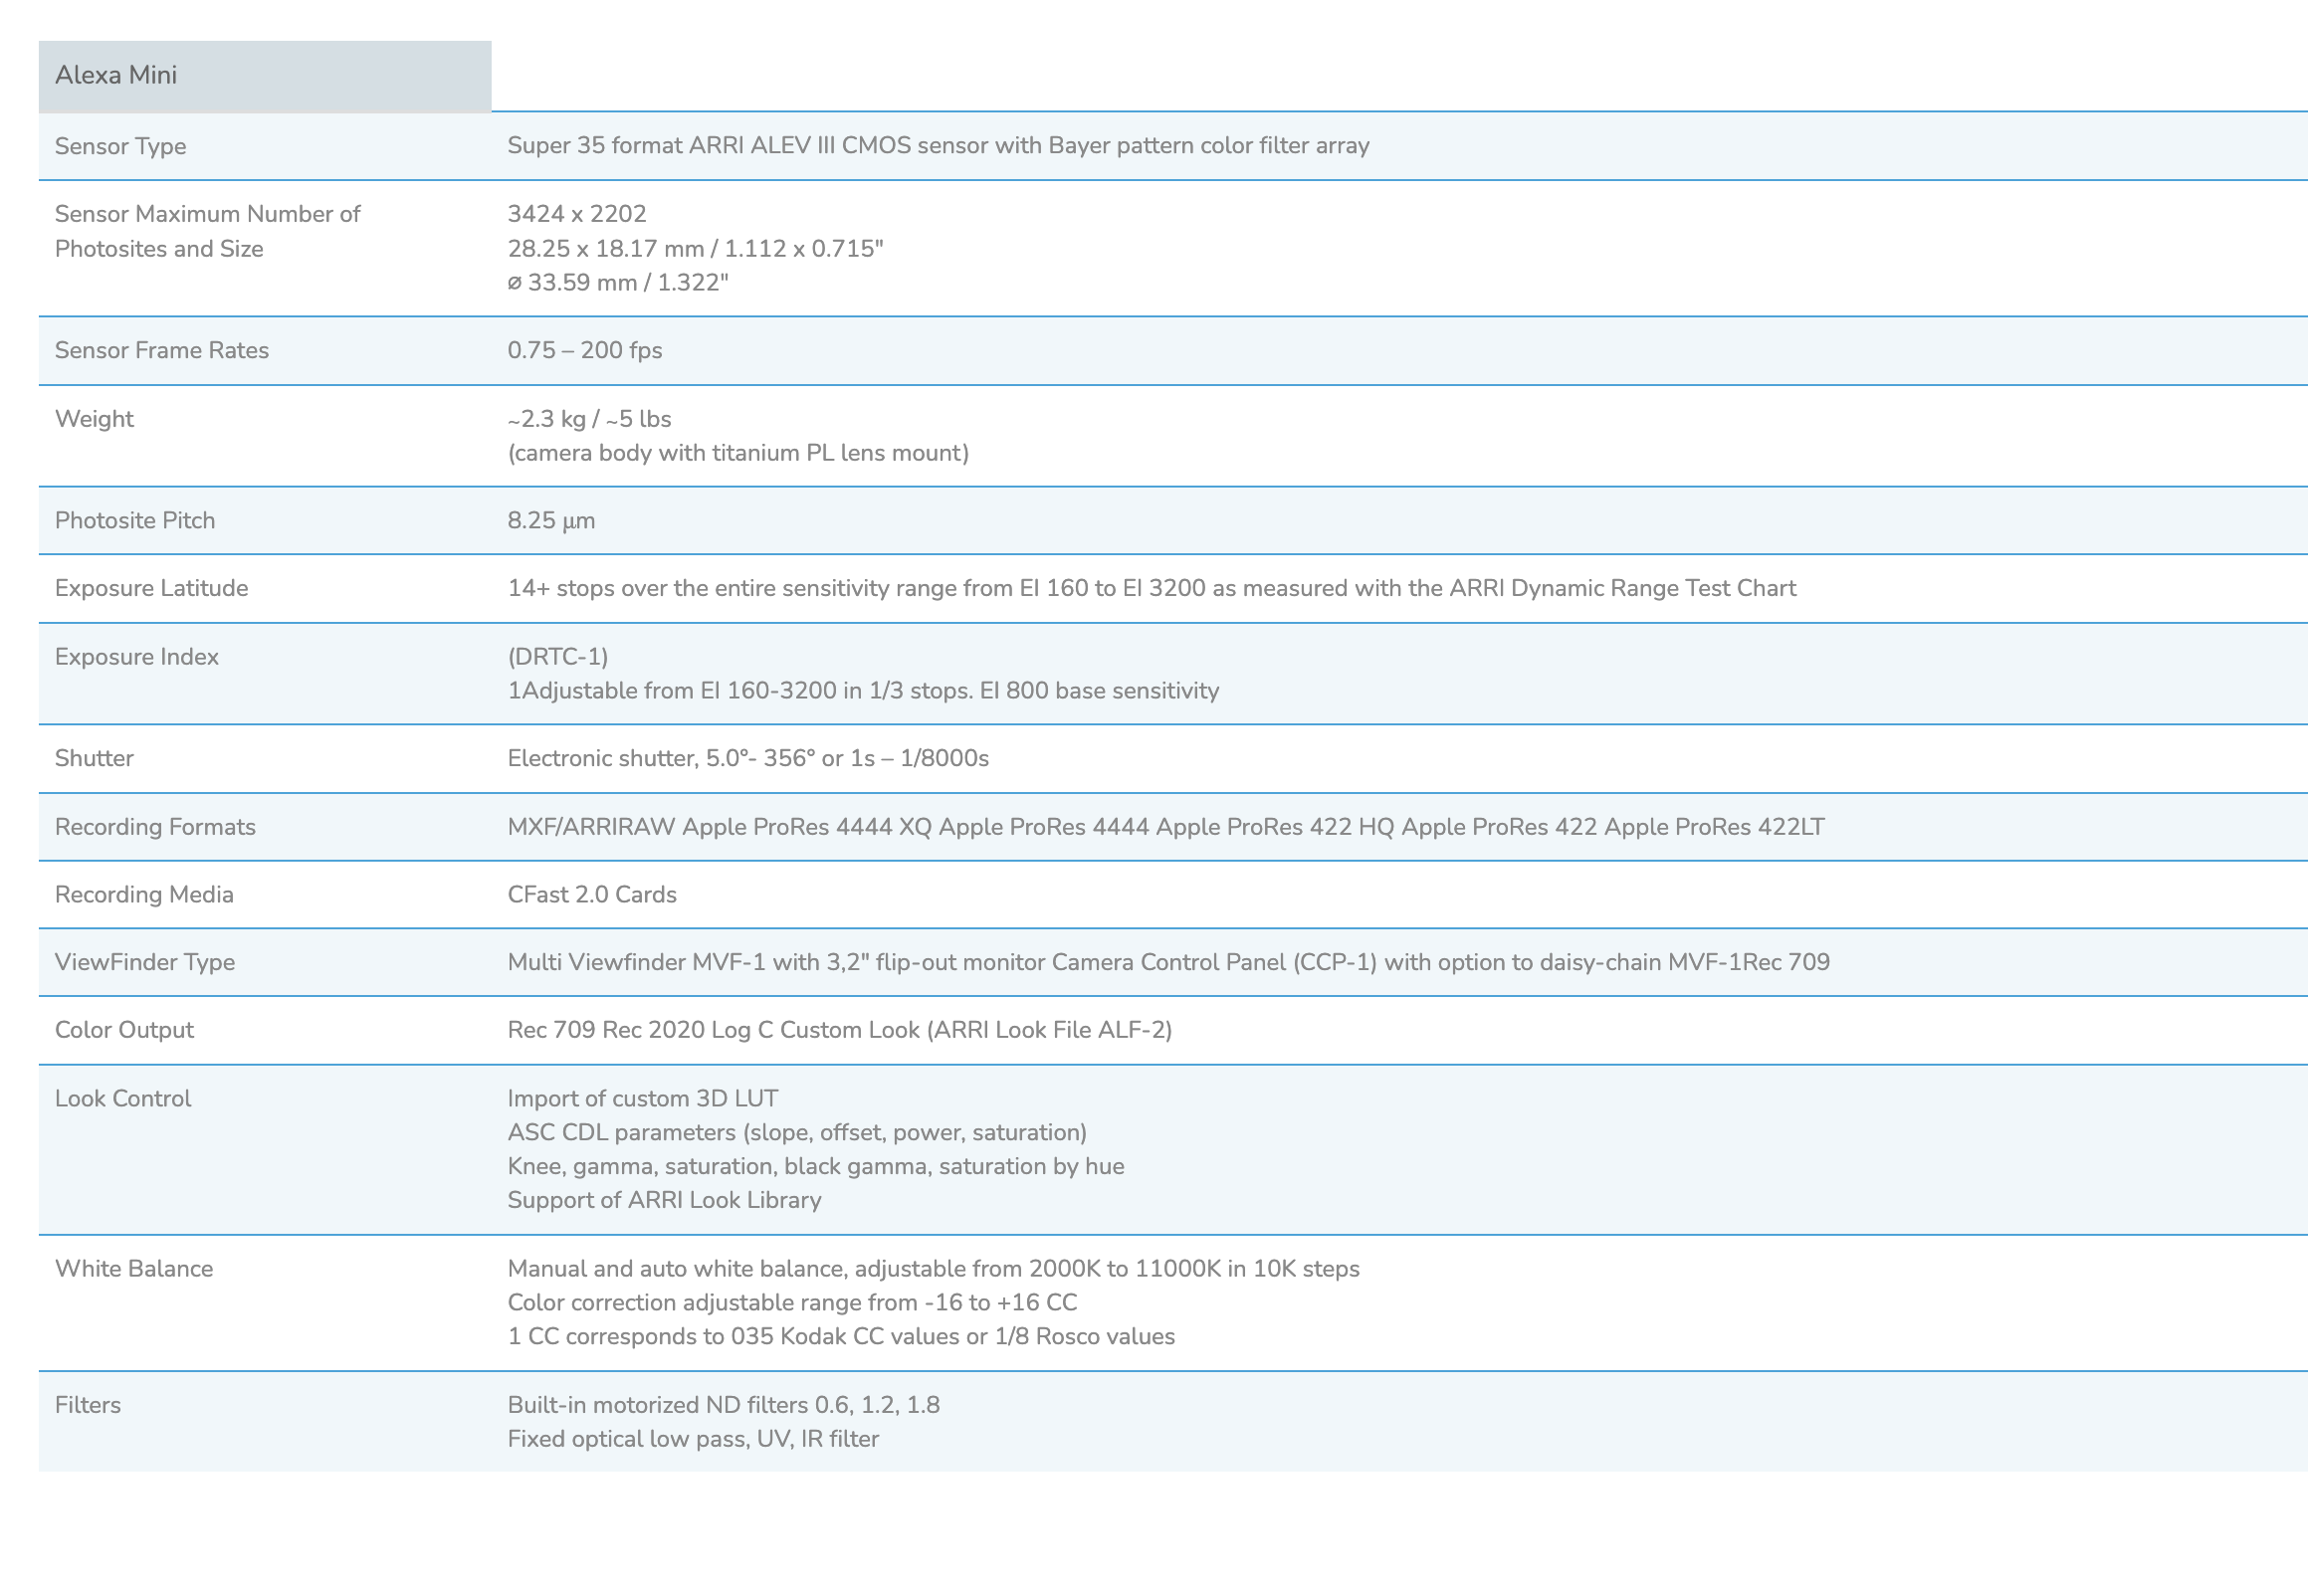Click the 28.25 x 18.17 mm size line
The width and height of the screenshot is (2309, 1596).
click(695, 248)
